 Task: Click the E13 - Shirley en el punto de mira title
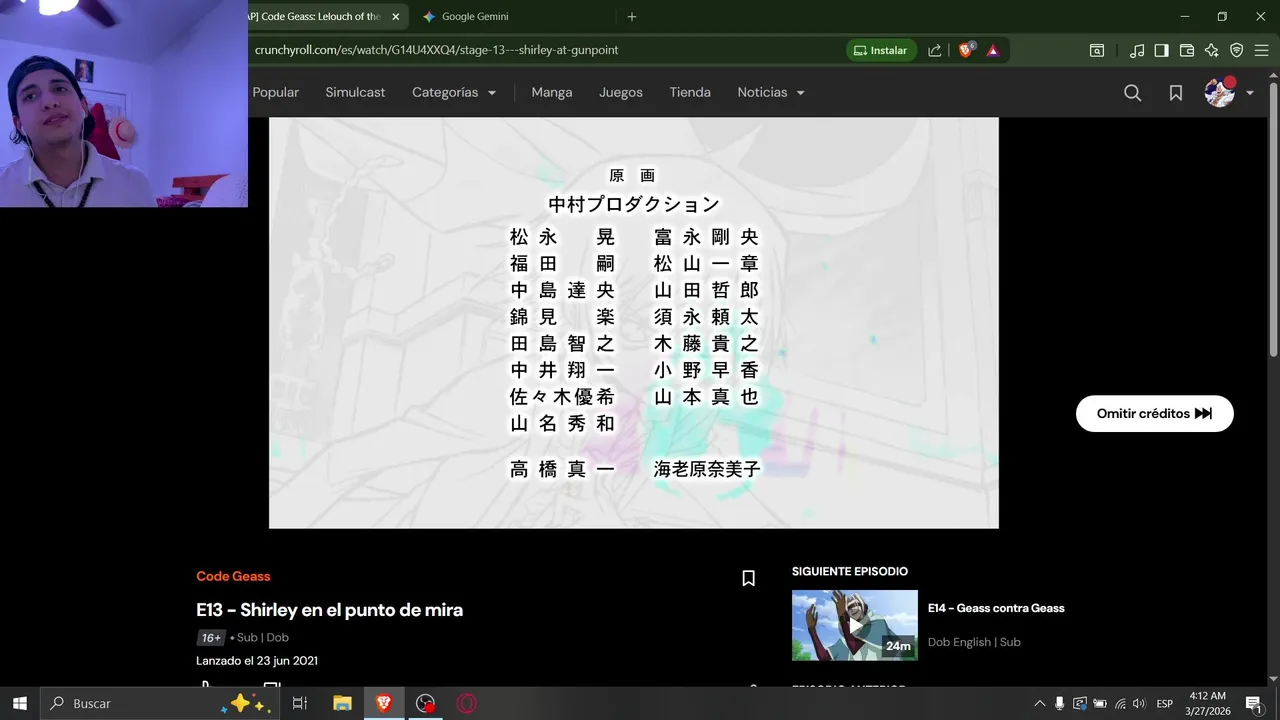329,610
